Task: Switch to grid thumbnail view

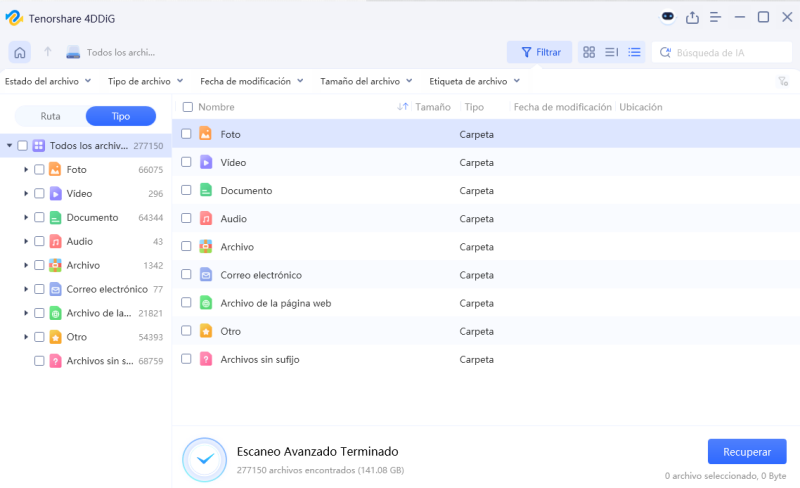Action: tap(589, 52)
